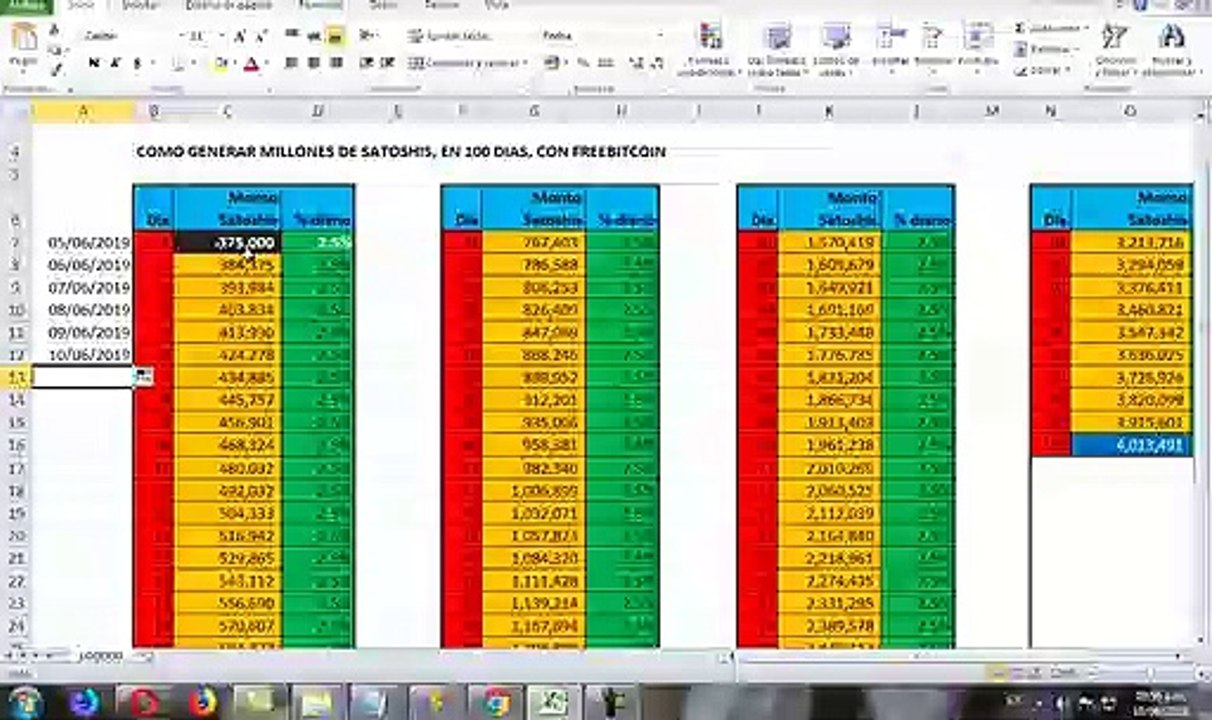Screen dimensions: 1212x720
Task: Open the Archivo tab
Action: click(x=29, y=5)
